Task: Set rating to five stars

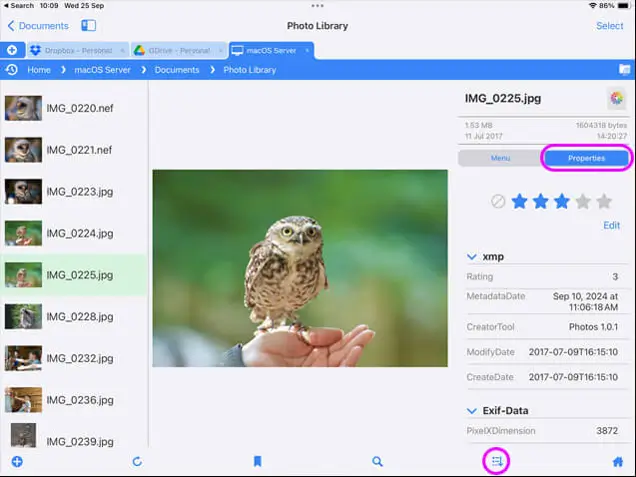Action: point(604,201)
